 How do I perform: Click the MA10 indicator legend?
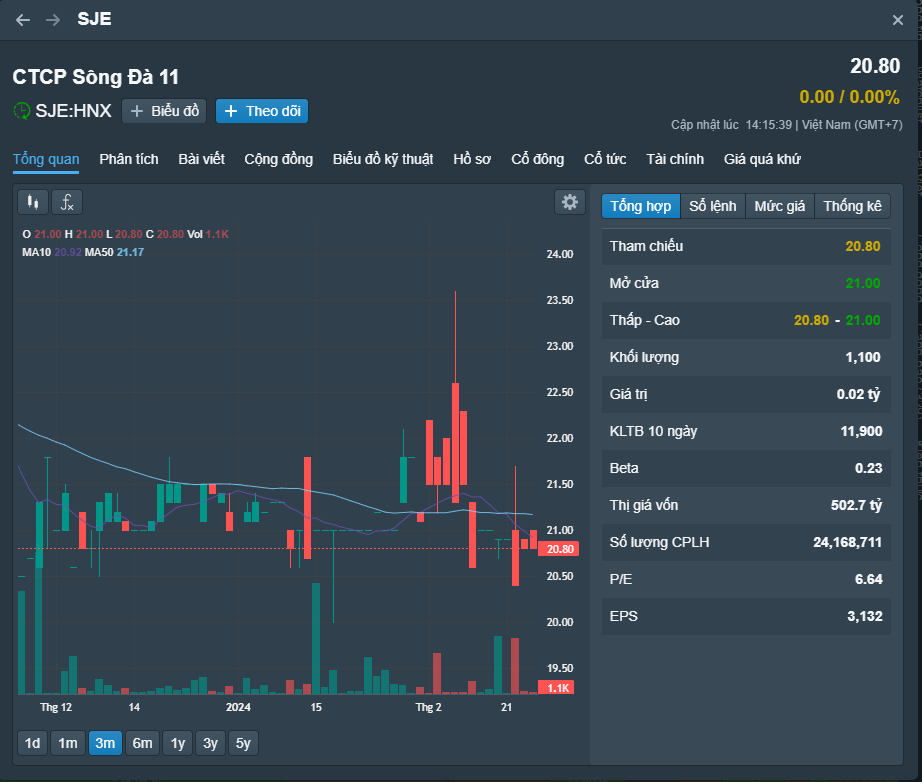click(52, 252)
